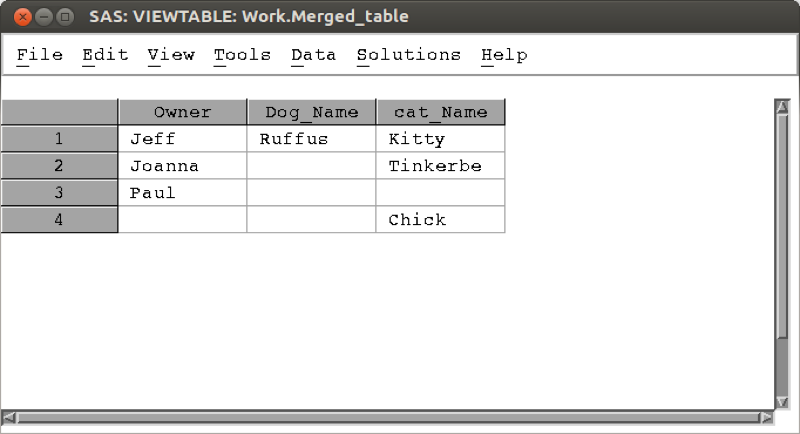Open the File menu
The image size is (800, 434).
(40, 55)
